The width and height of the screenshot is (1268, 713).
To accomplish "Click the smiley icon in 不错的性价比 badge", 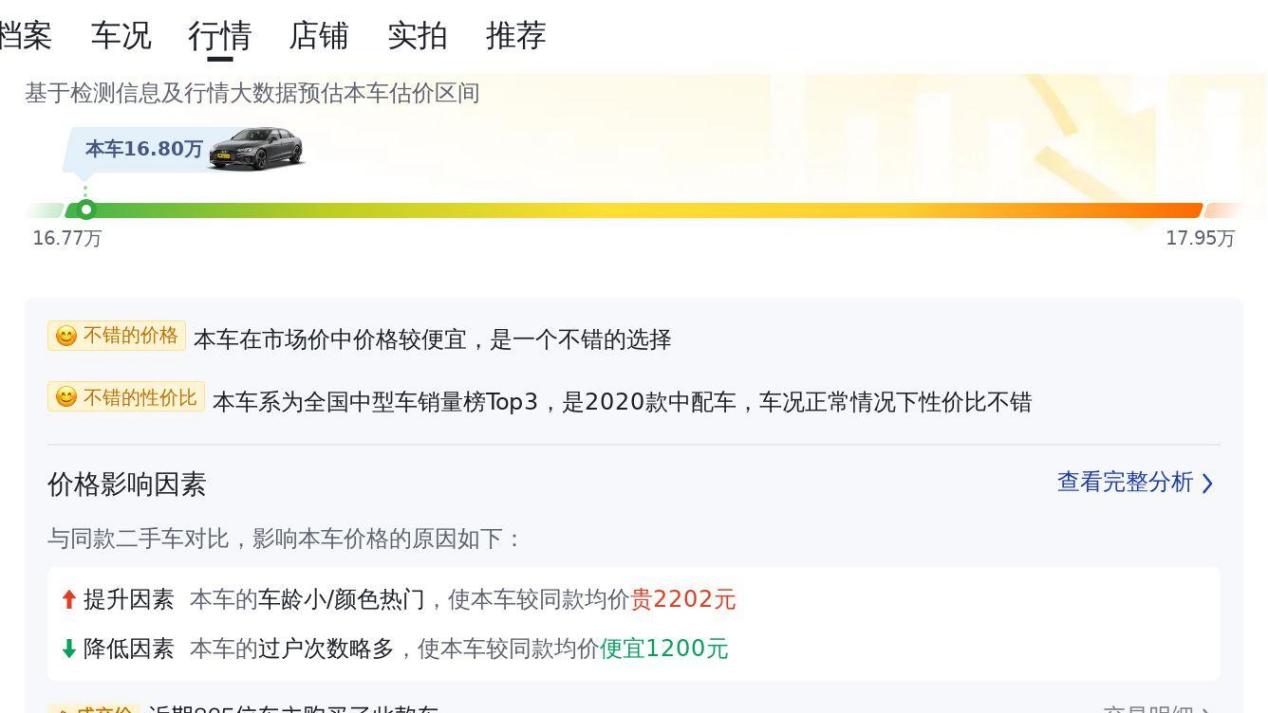I will point(65,399).
